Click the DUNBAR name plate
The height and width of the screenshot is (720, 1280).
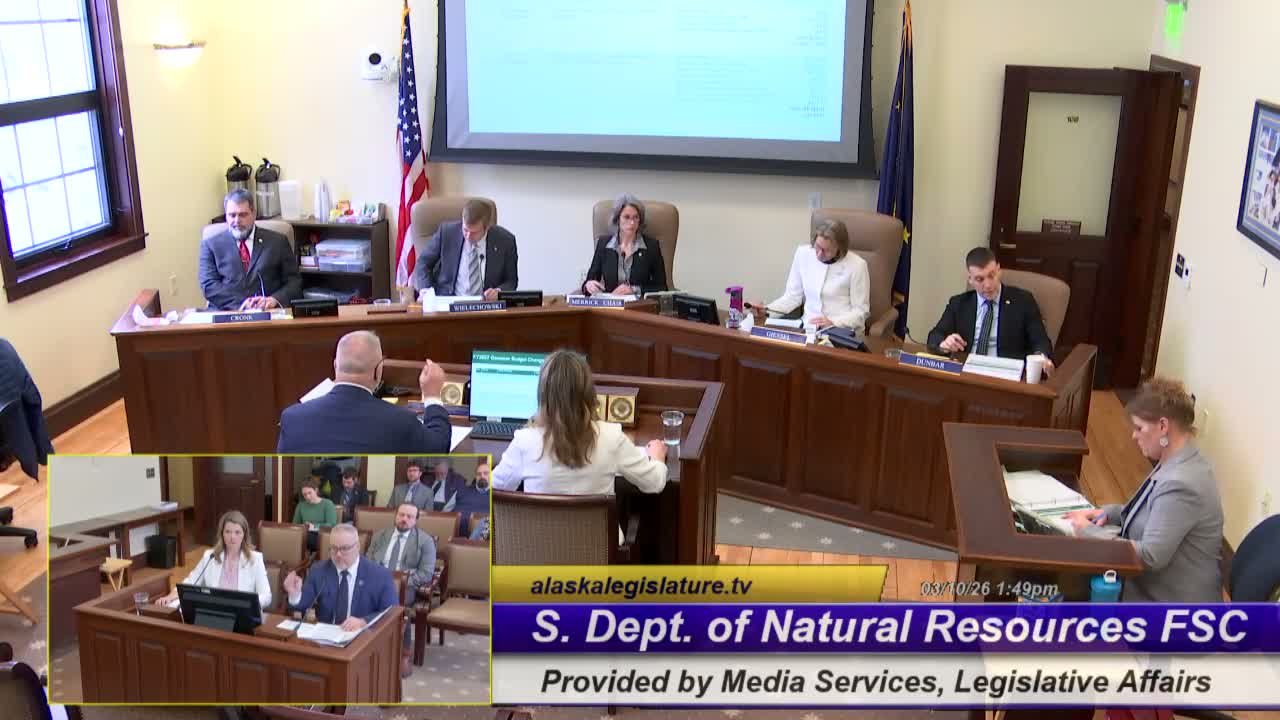click(x=930, y=362)
